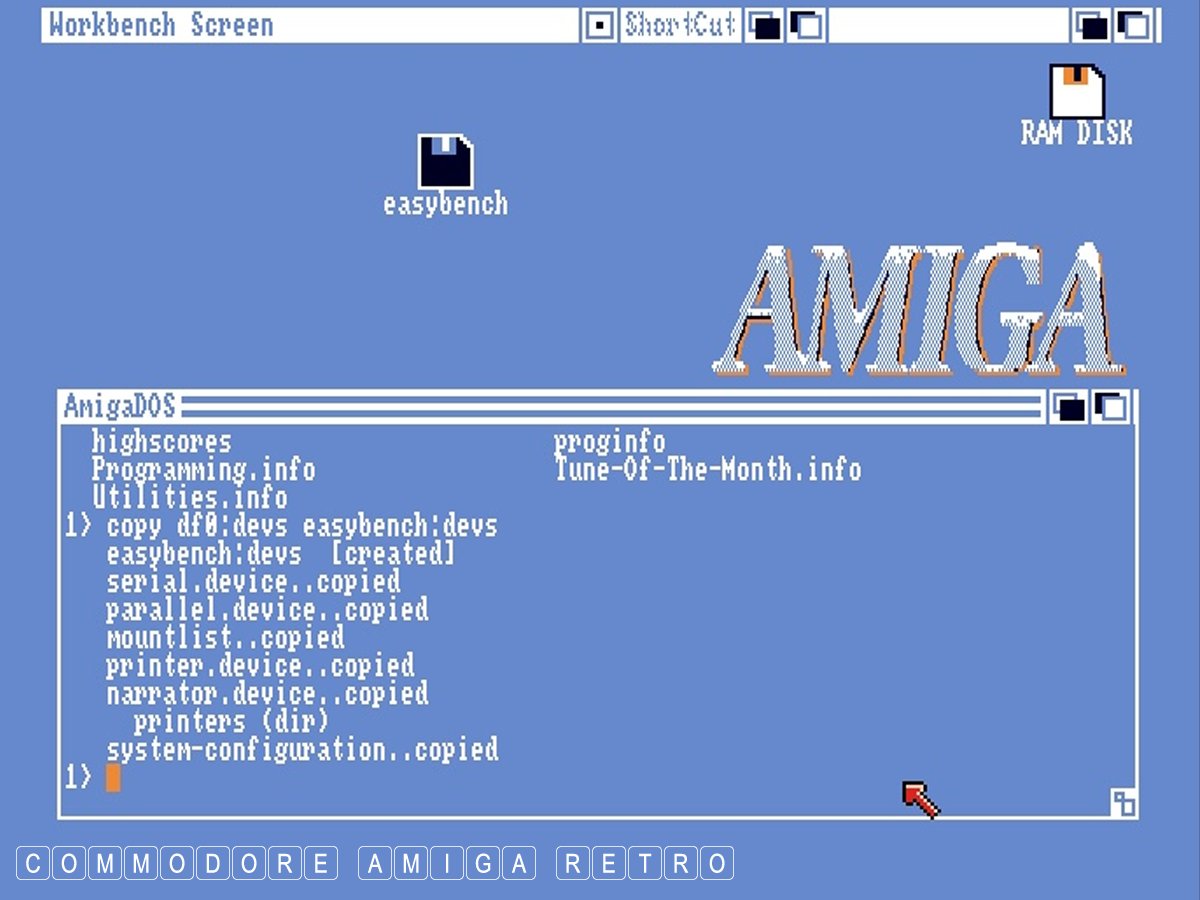
Task: Click the system-configuration..copied output line
Action: (x=302, y=750)
